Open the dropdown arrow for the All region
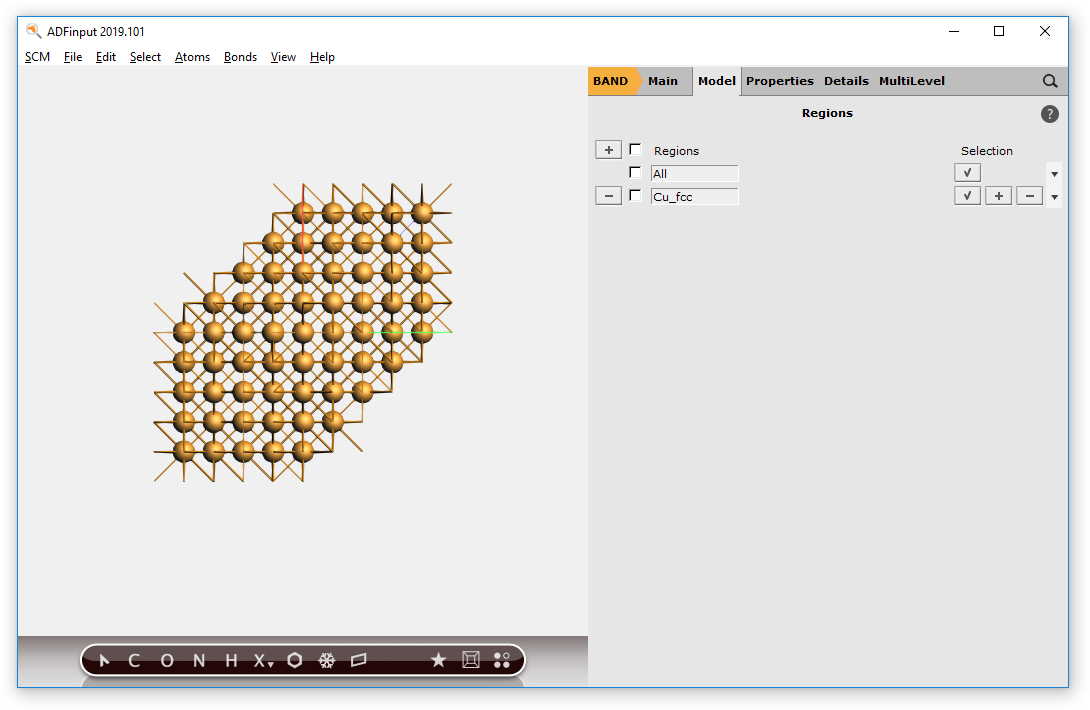Screen dimensions: 1090x710 click(1054, 172)
